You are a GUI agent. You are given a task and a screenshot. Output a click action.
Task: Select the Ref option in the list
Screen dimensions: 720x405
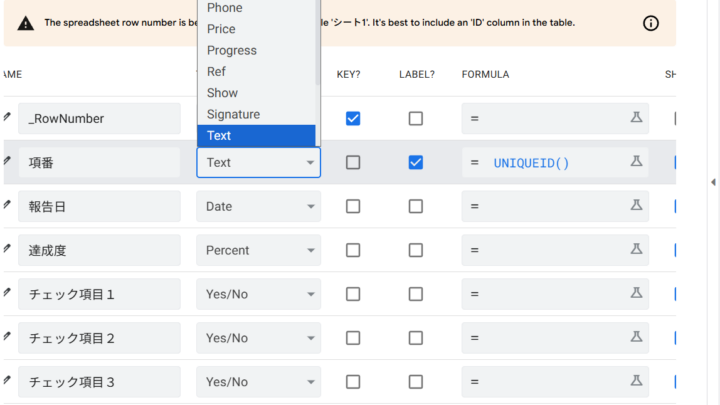[x=216, y=71]
